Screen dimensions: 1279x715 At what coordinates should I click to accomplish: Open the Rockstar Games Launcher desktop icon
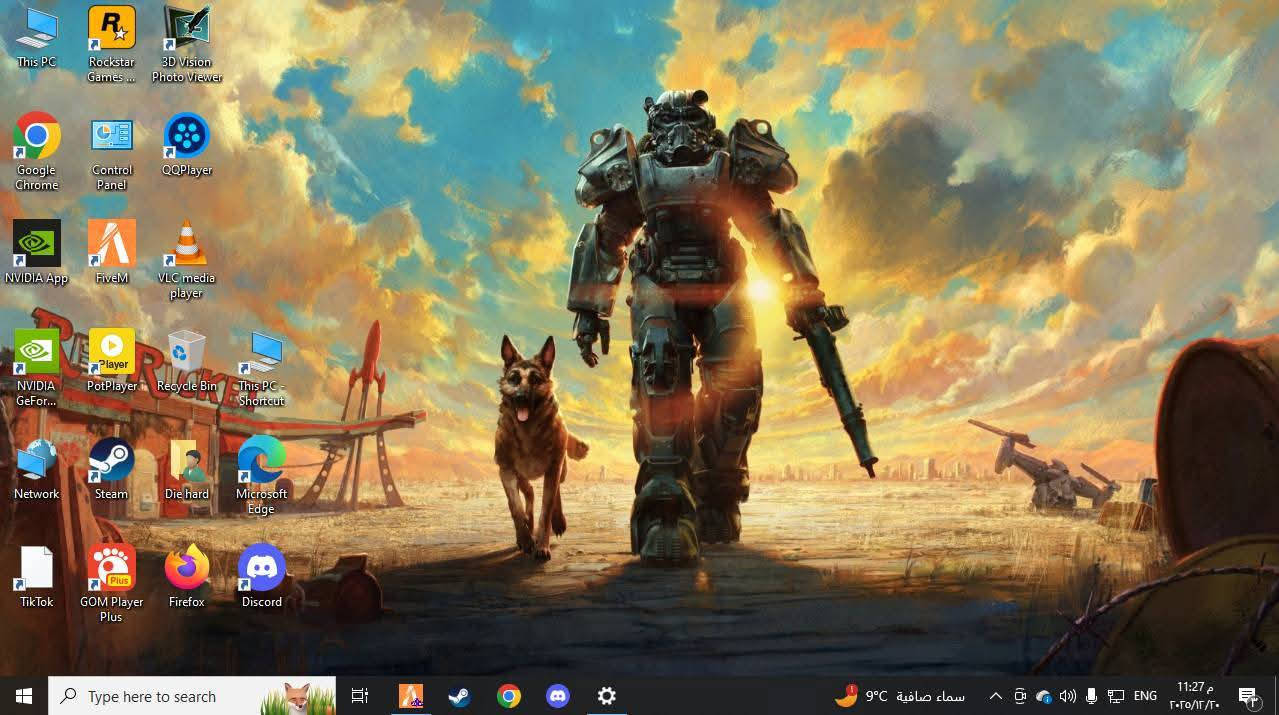click(x=111, y=30)
